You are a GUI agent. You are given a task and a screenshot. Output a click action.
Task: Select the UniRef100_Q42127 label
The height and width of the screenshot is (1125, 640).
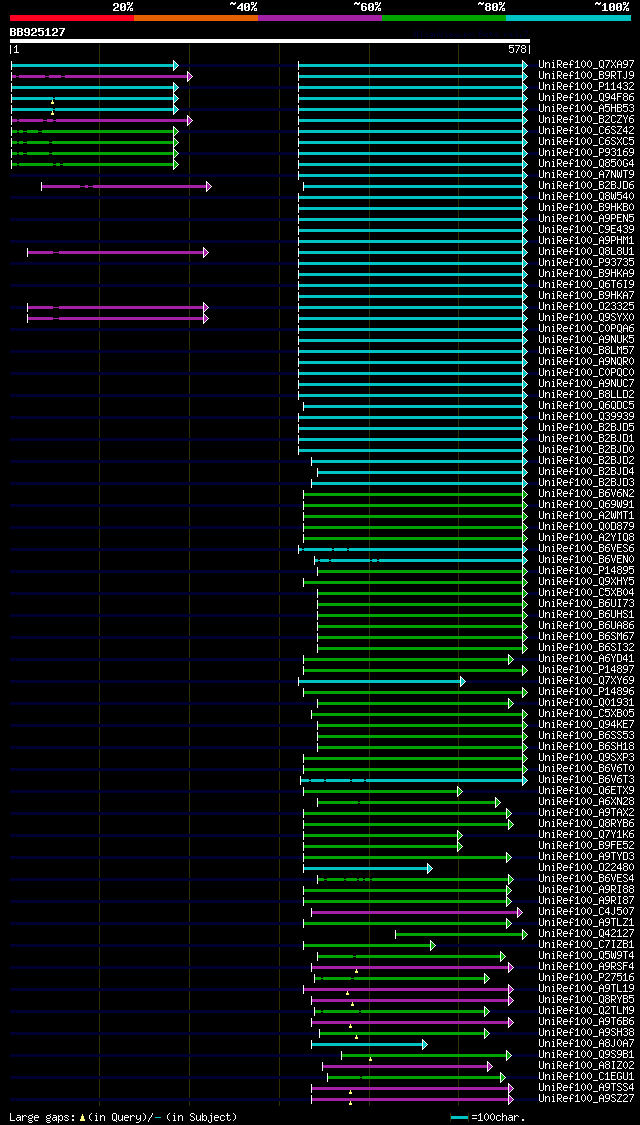click(586, 933)
